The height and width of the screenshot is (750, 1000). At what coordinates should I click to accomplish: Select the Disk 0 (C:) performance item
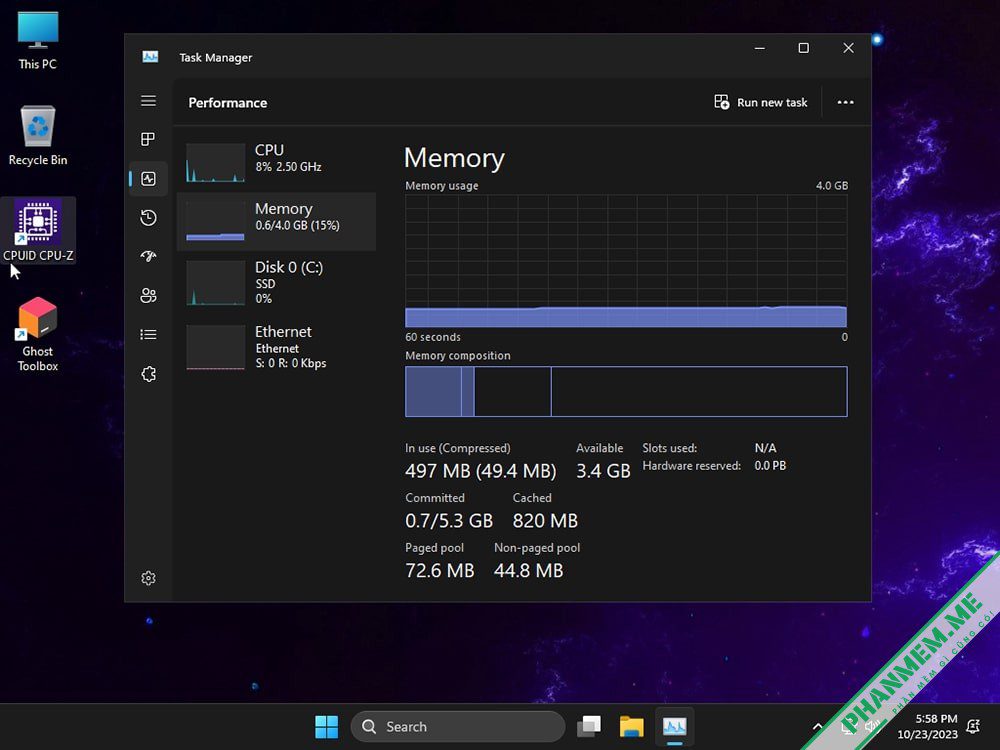(x=276, y=283)
